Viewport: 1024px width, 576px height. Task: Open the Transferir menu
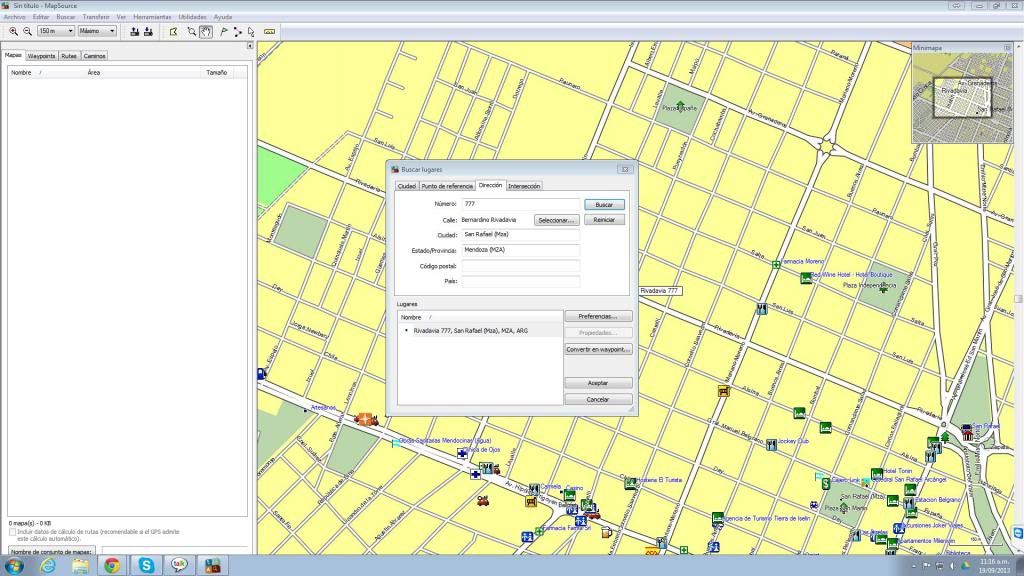96,17
